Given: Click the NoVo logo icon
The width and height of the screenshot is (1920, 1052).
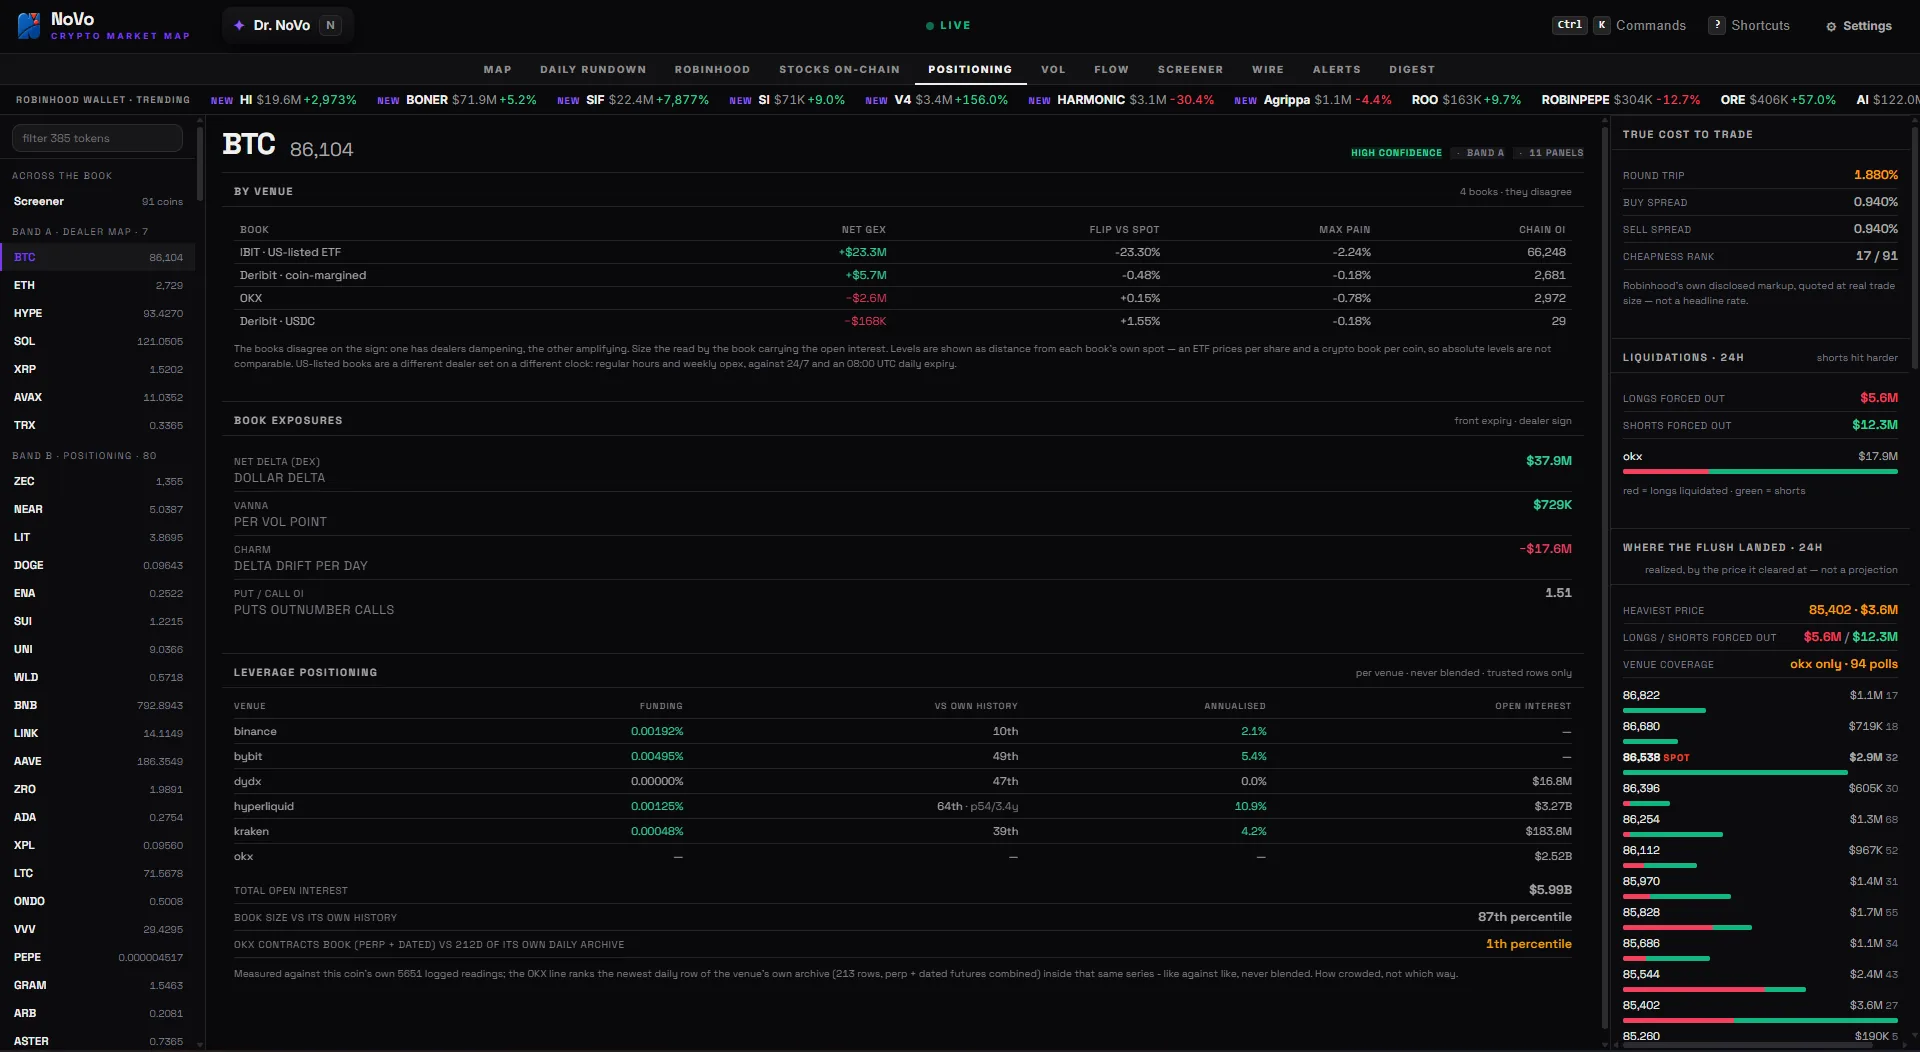Looking at the screenshot, I should [x=29, y=25].
